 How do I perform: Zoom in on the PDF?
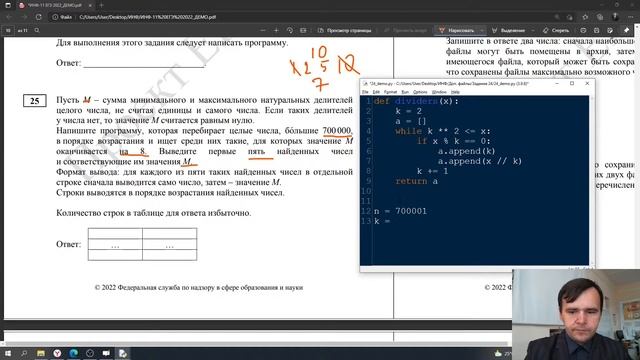coord(276,30)
